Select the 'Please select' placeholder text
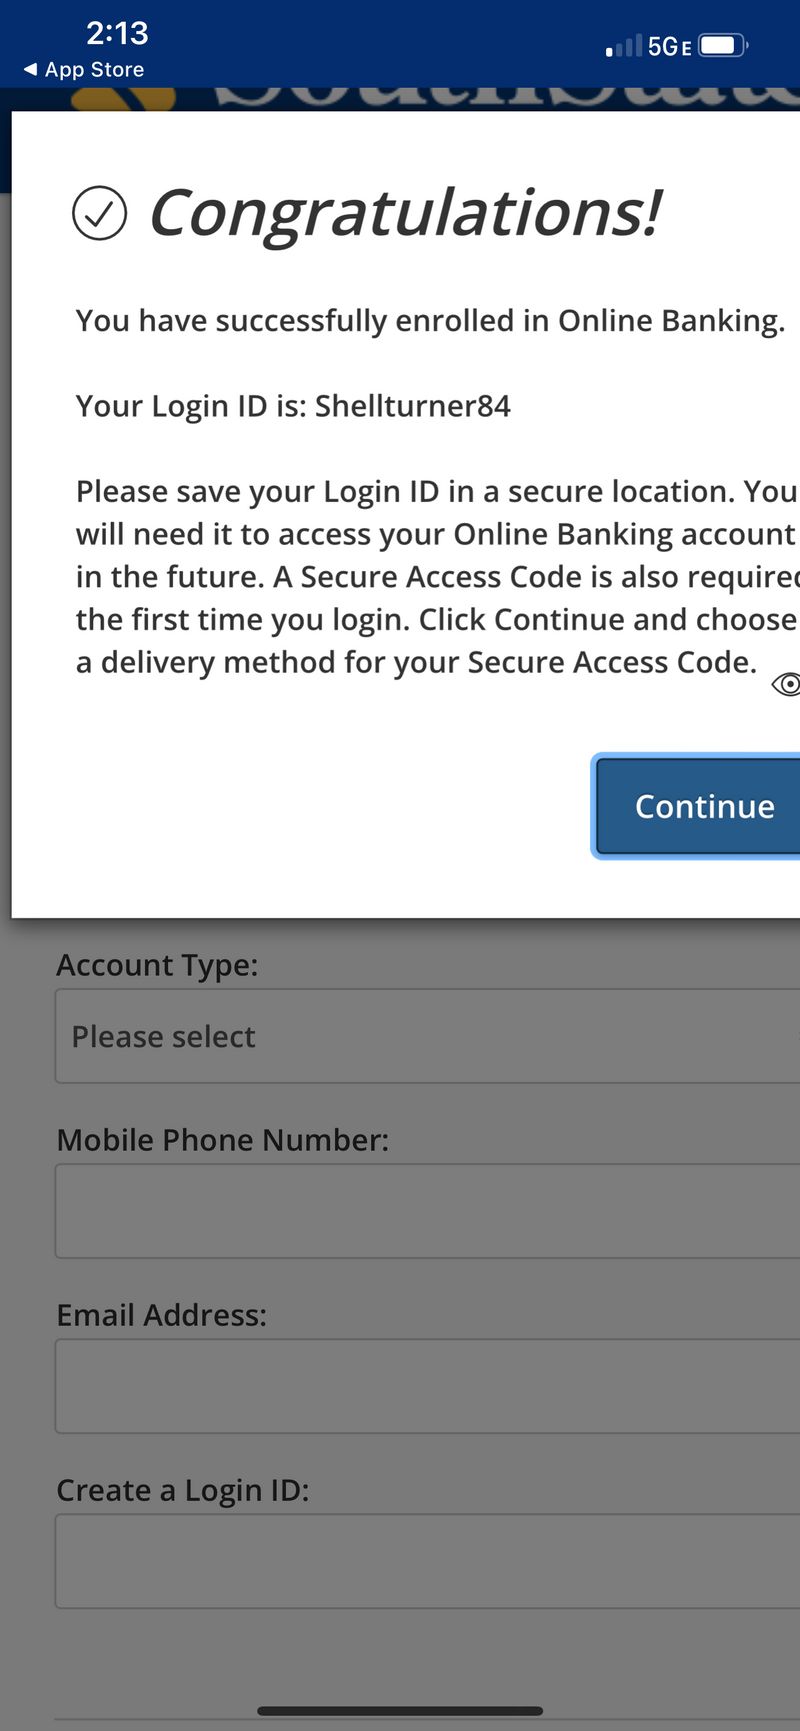Image resolution: width=800 pixels, height=1731 pixels. point(164,1037)
